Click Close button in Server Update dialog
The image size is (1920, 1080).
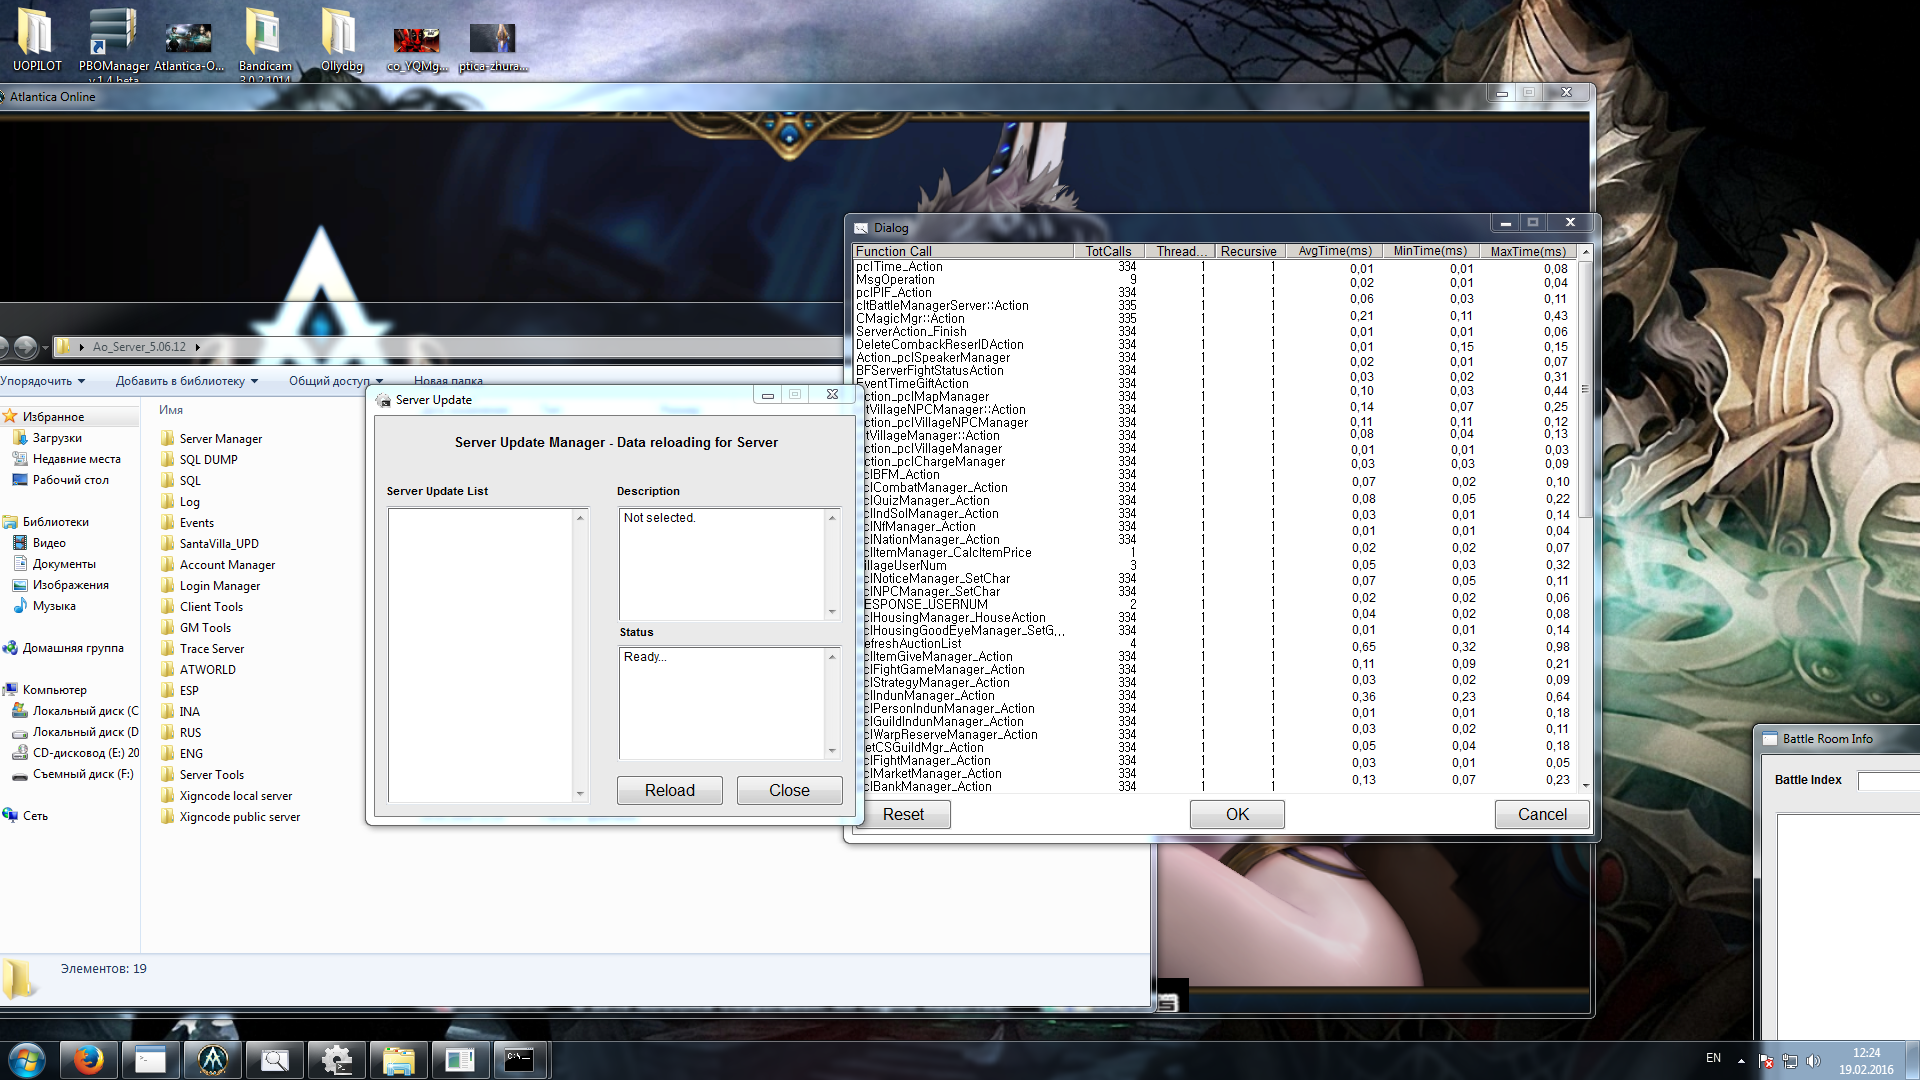click(x=789, y=790)
